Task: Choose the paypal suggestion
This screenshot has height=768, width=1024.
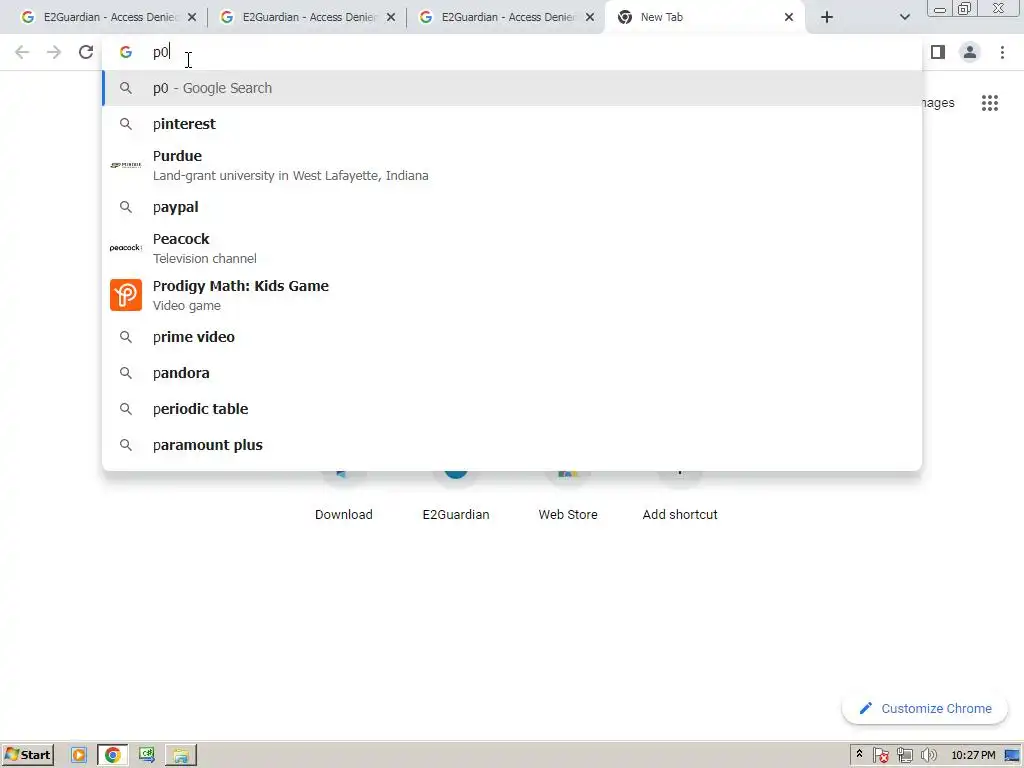Action: click(512, 207)
